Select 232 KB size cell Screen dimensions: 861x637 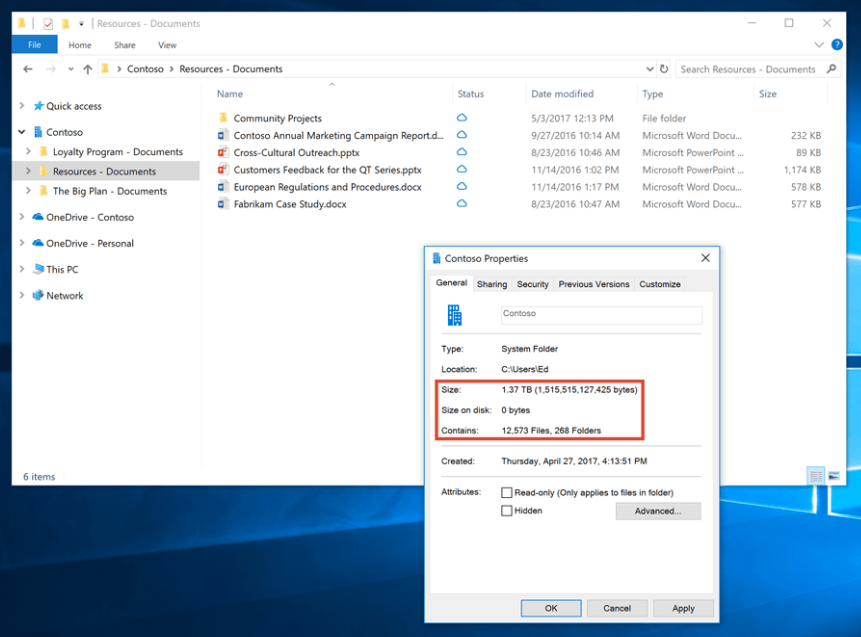click(806, 136)
